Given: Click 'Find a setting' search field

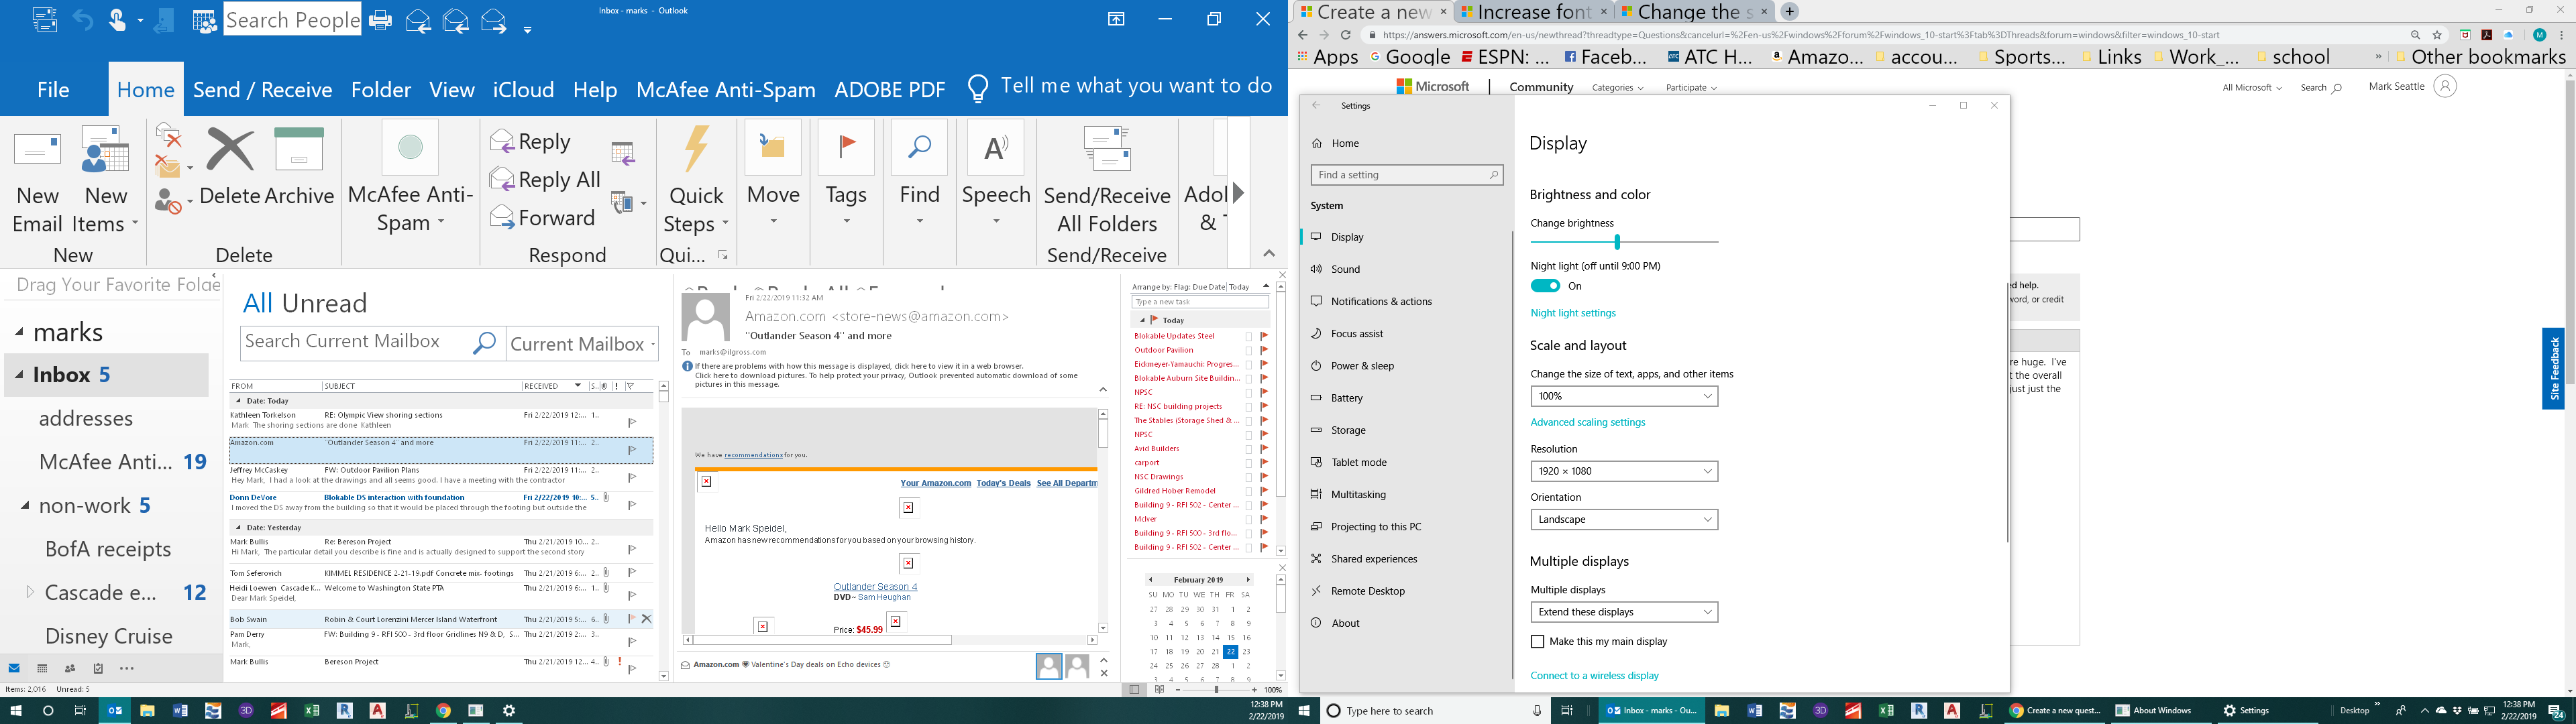Looking at the screenshot, I should [1407, 175].
